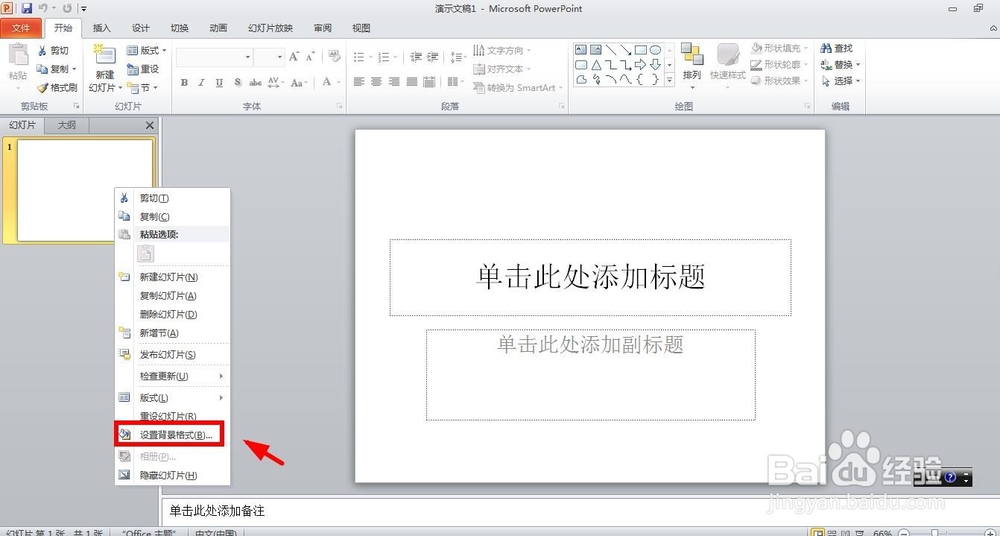Expand the shapes gallery More button
The height and width of the screenshot is (536, 1000).
[x=670, y=80]
